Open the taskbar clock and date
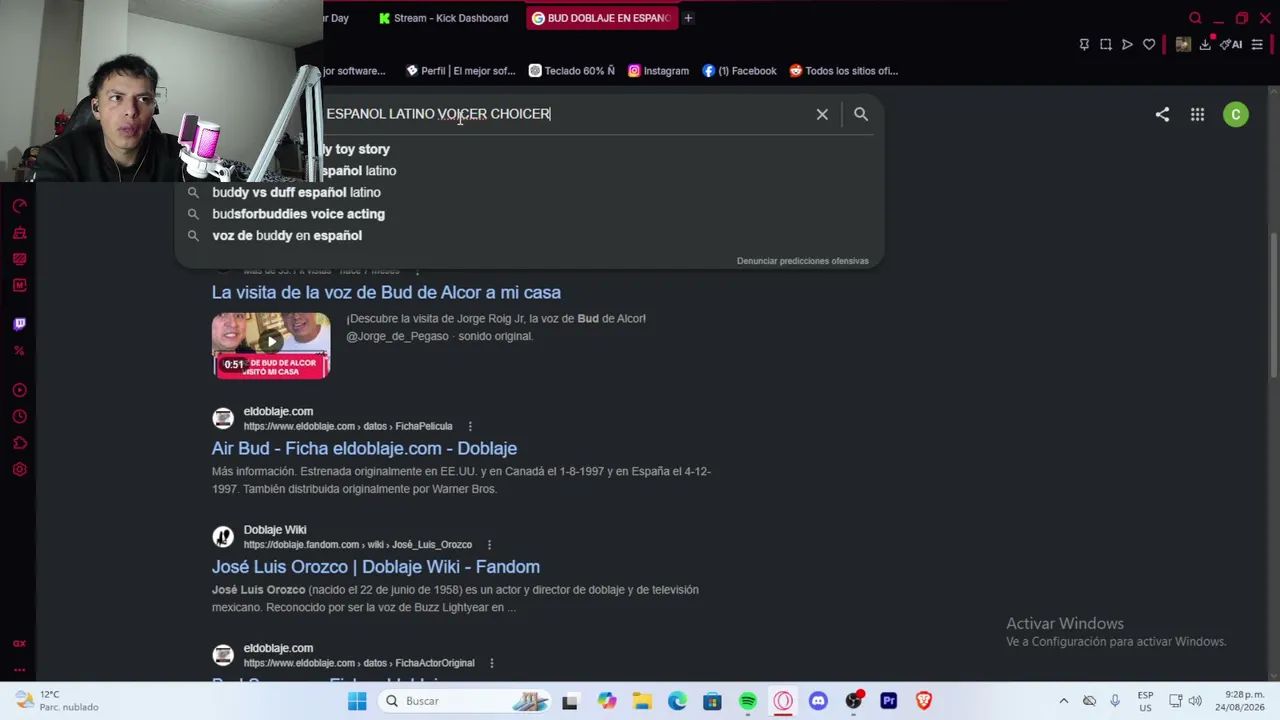1280x720 pixels. click(x=1238, y=701)
